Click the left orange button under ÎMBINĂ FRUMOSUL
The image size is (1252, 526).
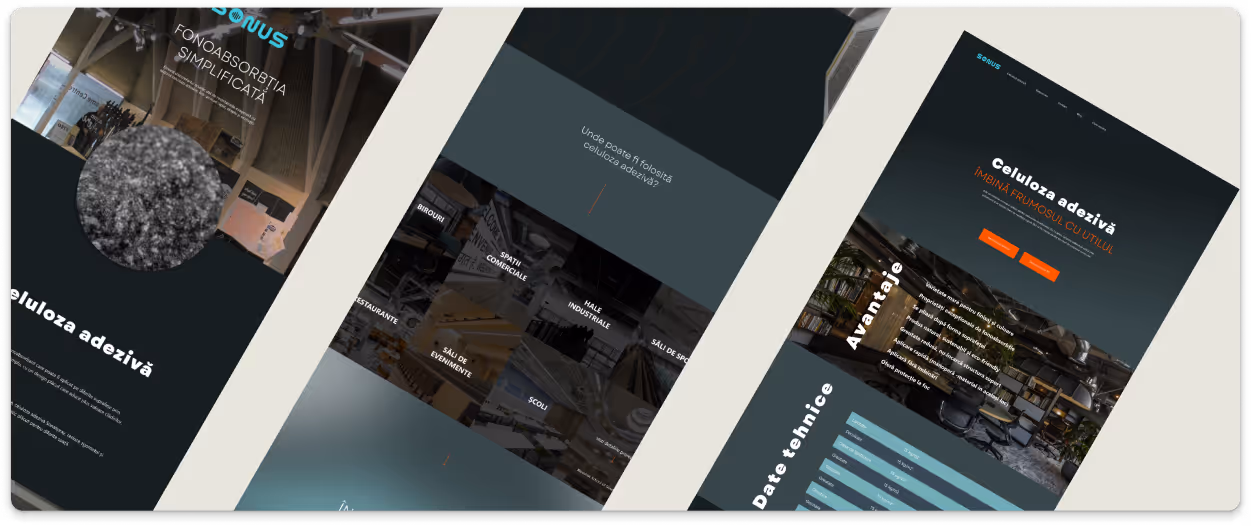(x=998, y=243)
